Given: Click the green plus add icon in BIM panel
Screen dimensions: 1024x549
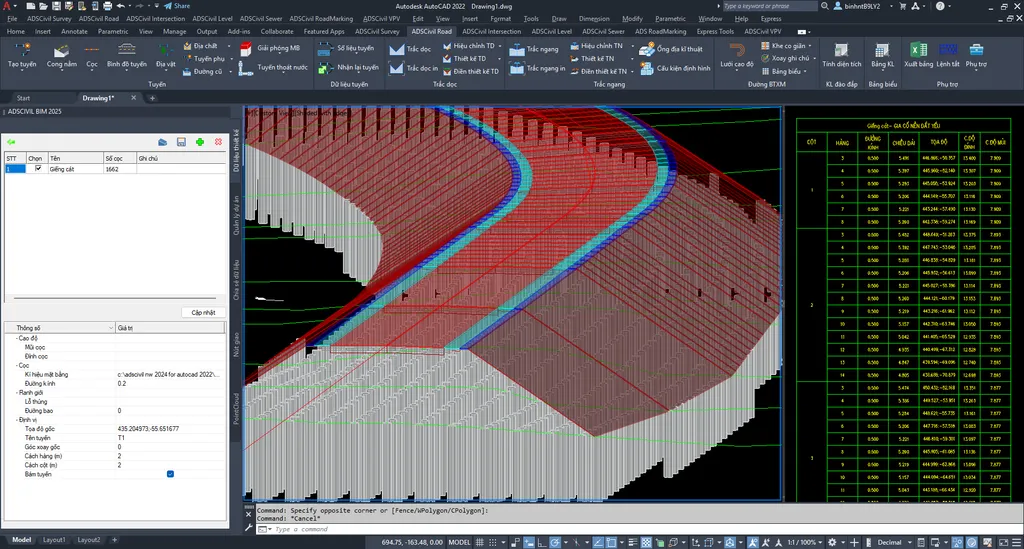Looking at the screenshot, I should coord(200,142).
